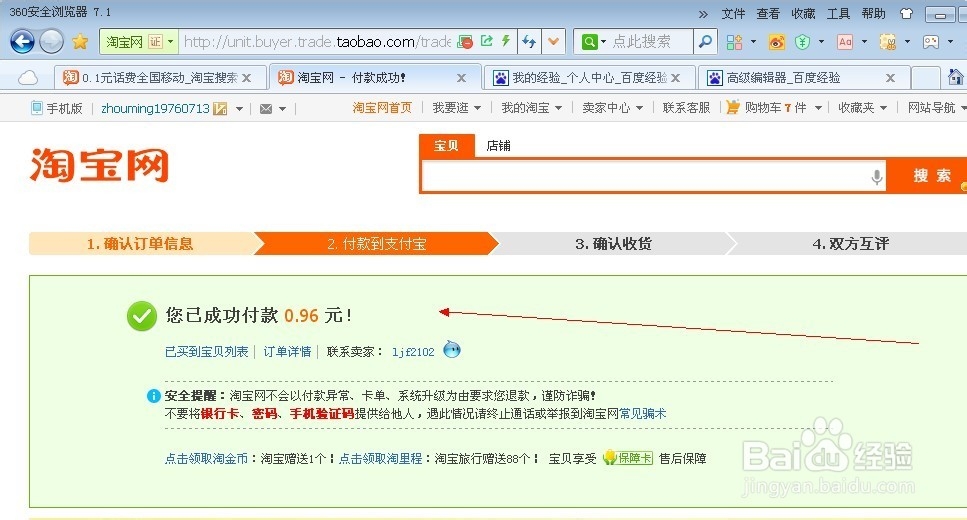967x520 pixels.
Task: Close the 淘宝网 - 付款成功 tab
Action: pyautogui.click(x=461, y=78)
